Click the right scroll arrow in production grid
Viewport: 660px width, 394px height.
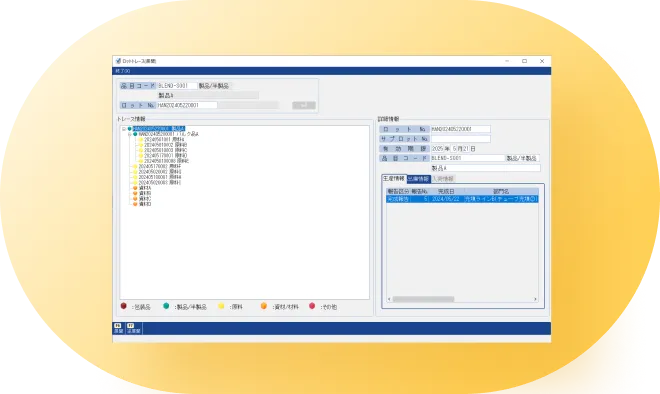coord(535,299)
